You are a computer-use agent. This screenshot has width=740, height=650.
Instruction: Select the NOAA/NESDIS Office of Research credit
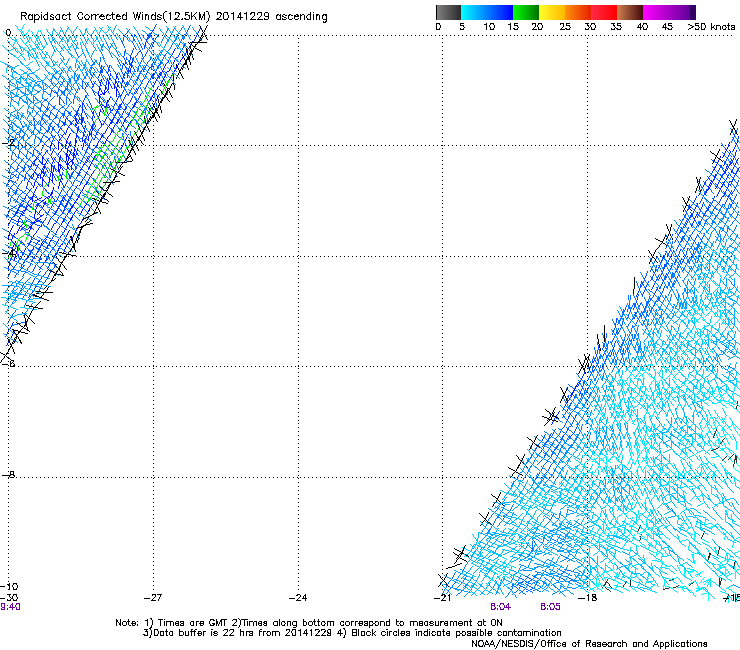coord(589,644)
